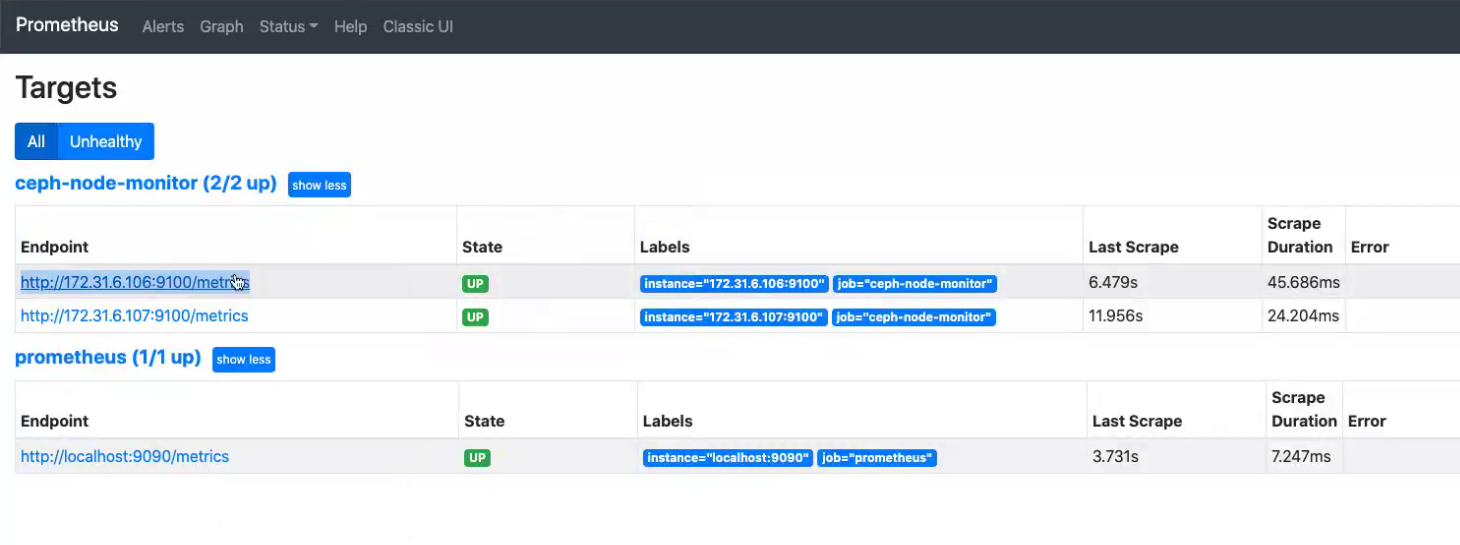Click UP badge for 172.31.6.107 target
This screenshot has height=545, width=1460.
click(475, 317)
